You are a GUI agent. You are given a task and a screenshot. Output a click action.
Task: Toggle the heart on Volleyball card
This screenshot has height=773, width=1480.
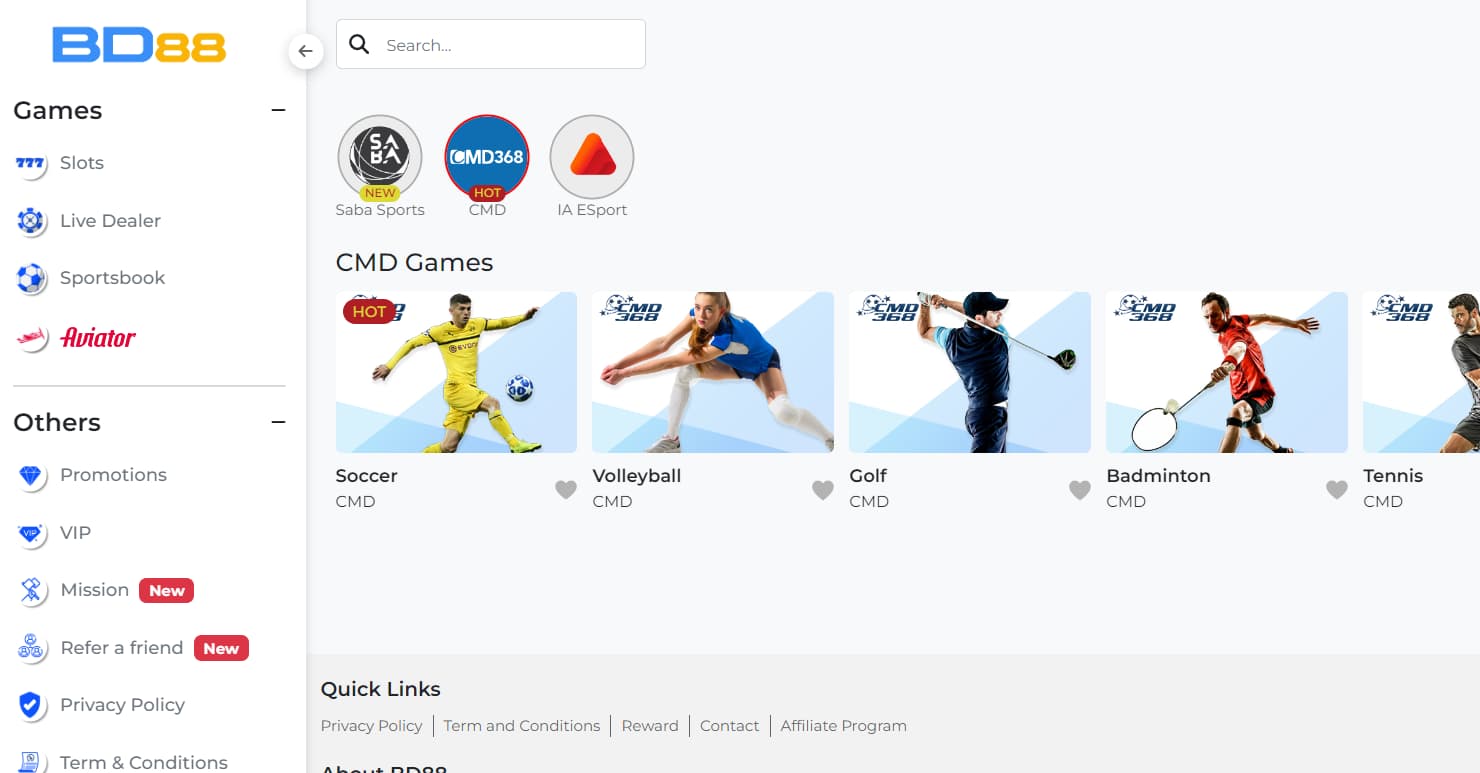click(823, 489)
